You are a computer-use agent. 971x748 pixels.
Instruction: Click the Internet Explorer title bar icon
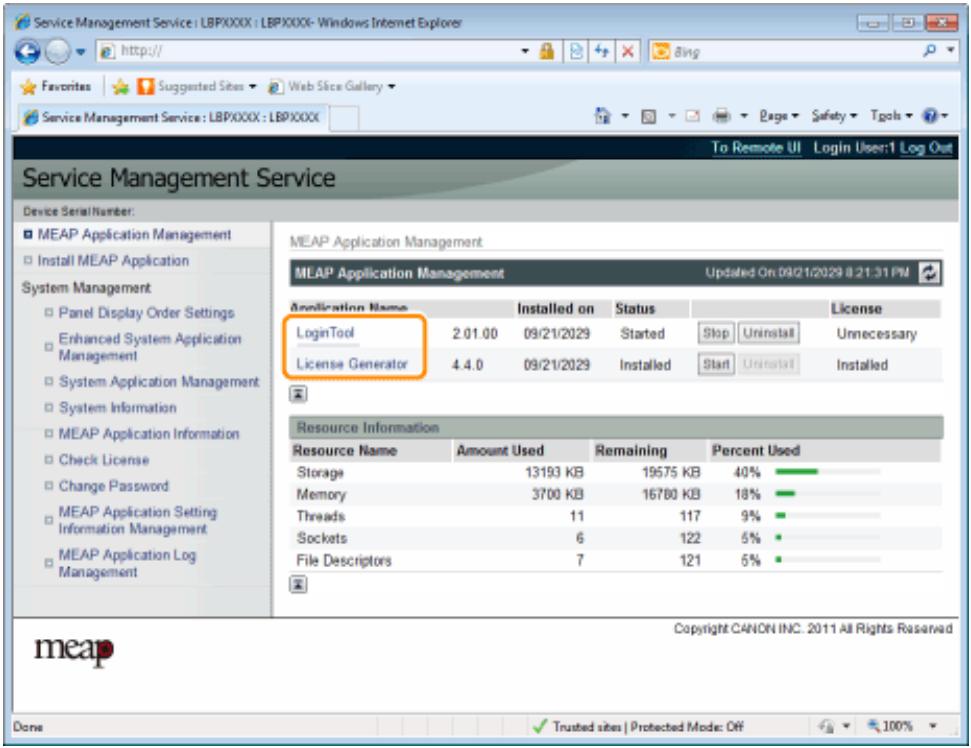22,22
